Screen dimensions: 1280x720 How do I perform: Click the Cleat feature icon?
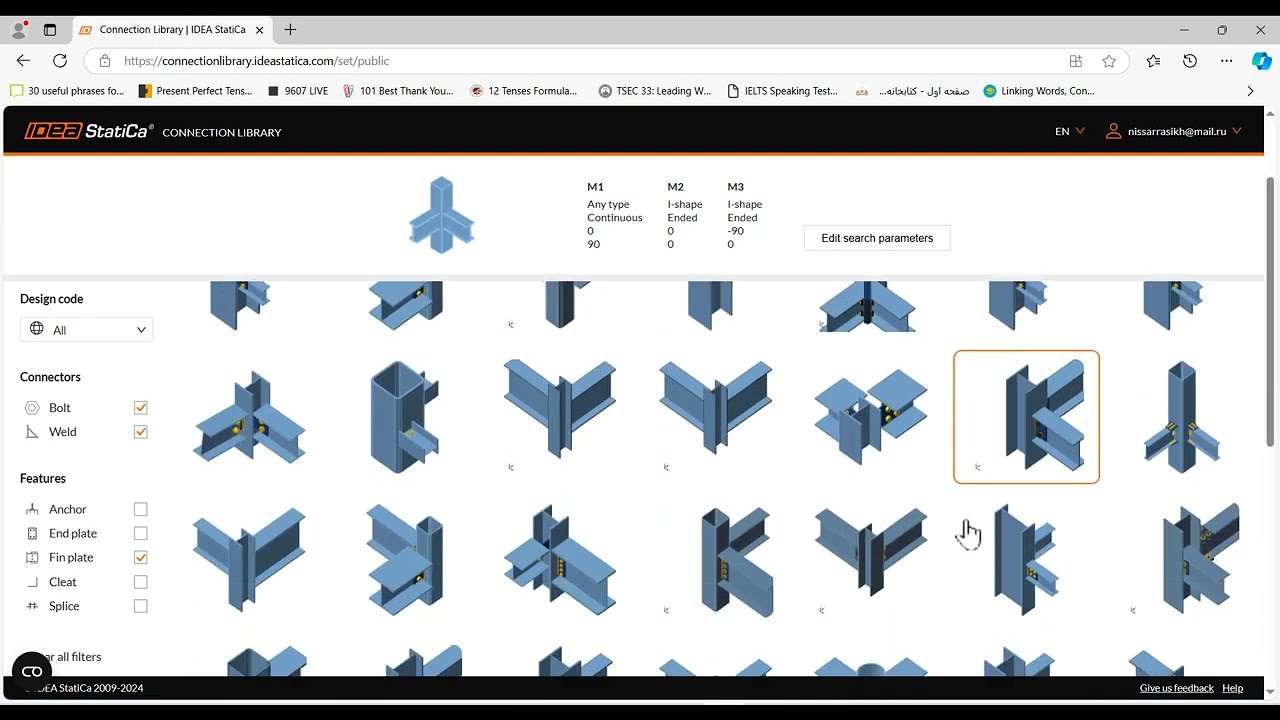coord(32,582)
